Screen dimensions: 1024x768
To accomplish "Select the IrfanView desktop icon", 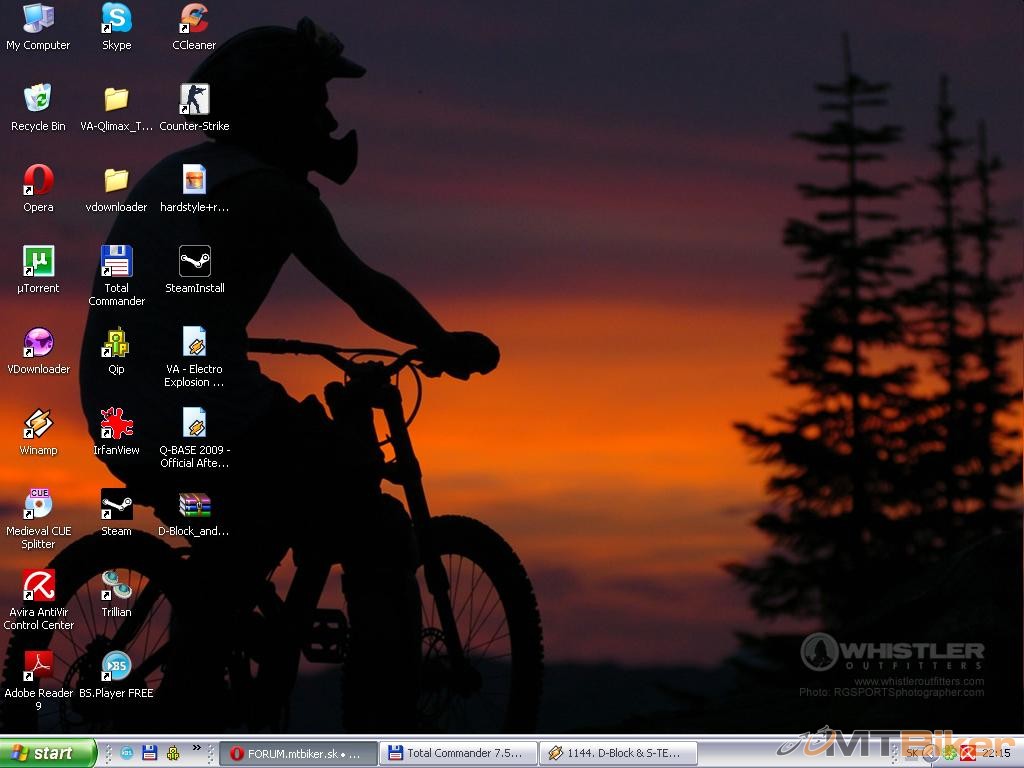I will (x=116, y=423).
